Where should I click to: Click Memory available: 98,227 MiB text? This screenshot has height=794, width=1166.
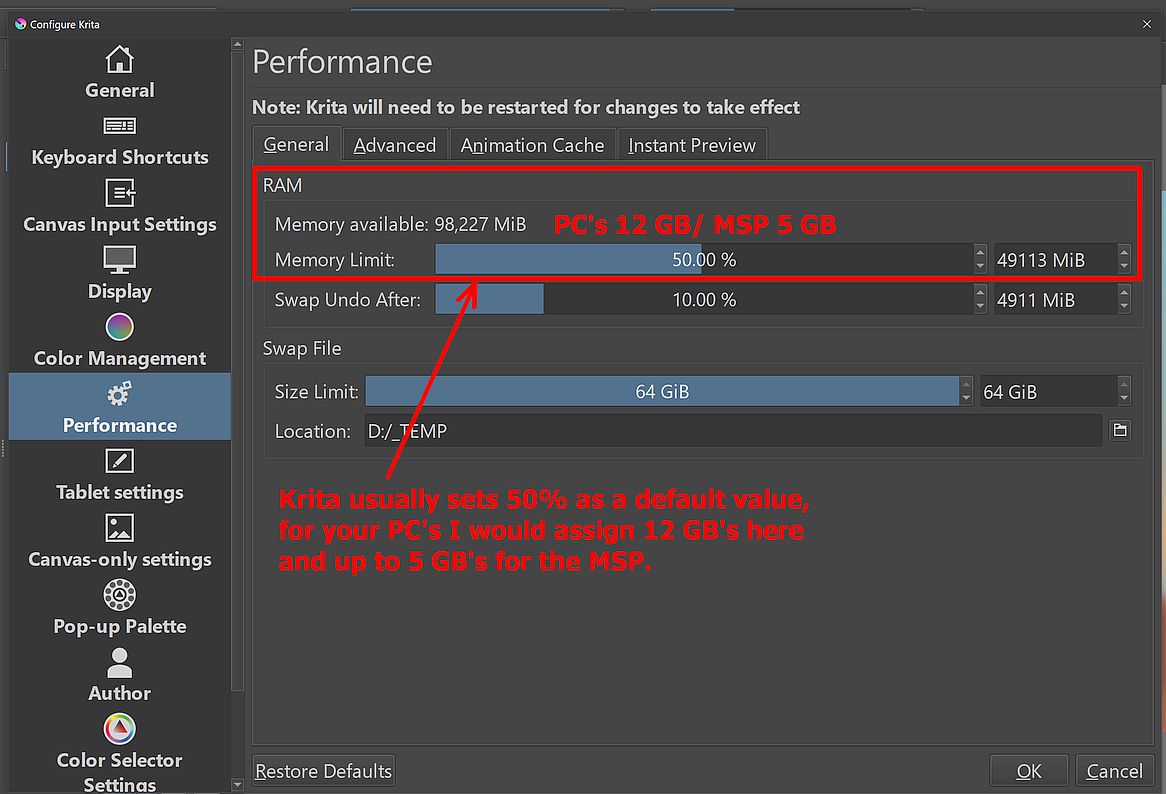tap(400, 224)
